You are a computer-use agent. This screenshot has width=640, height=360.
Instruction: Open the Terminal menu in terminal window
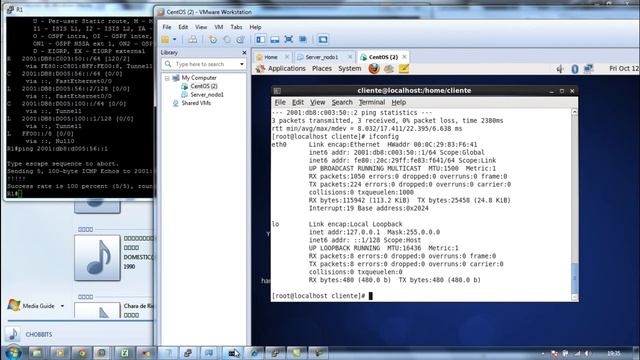tap(371, 102)
